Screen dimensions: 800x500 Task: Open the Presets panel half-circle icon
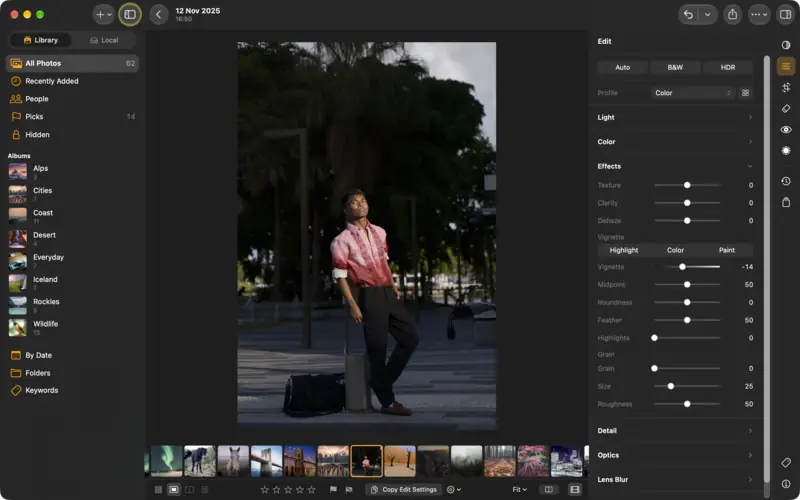(x=786, y=45)
